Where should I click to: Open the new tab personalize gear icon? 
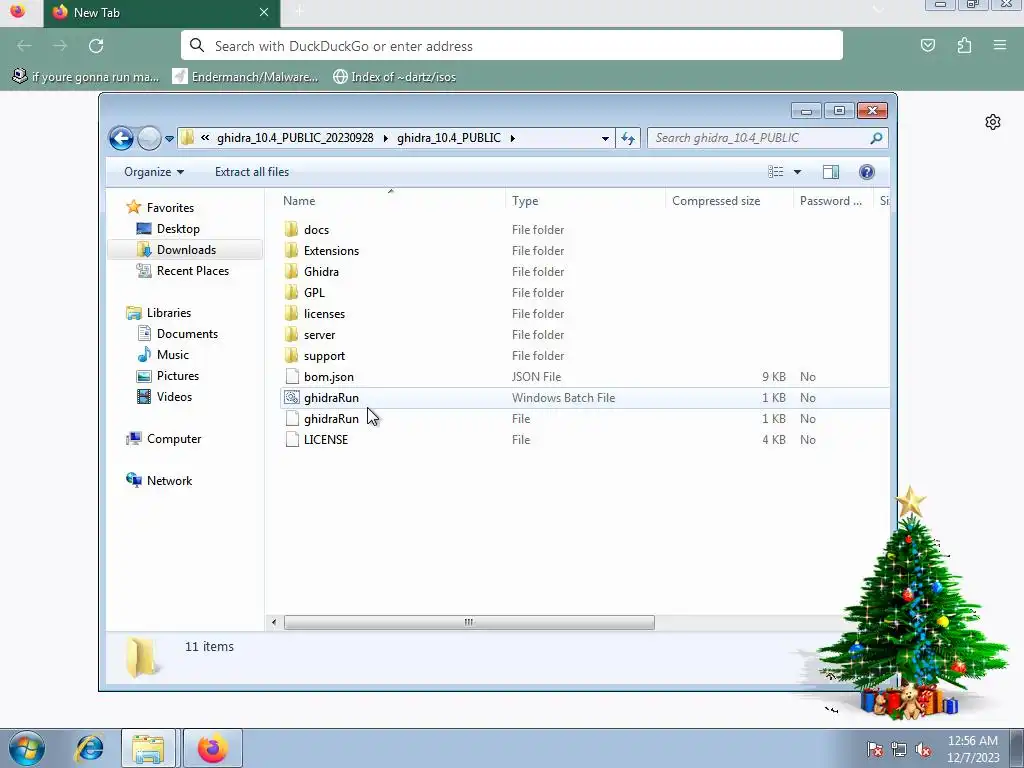tap(993, 122)
